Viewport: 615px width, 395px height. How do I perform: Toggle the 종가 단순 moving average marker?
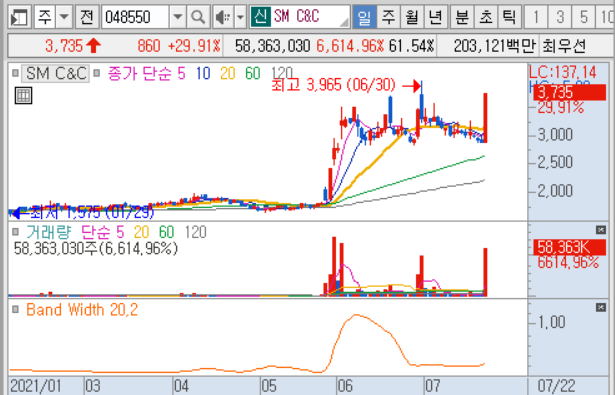(97, 73)
